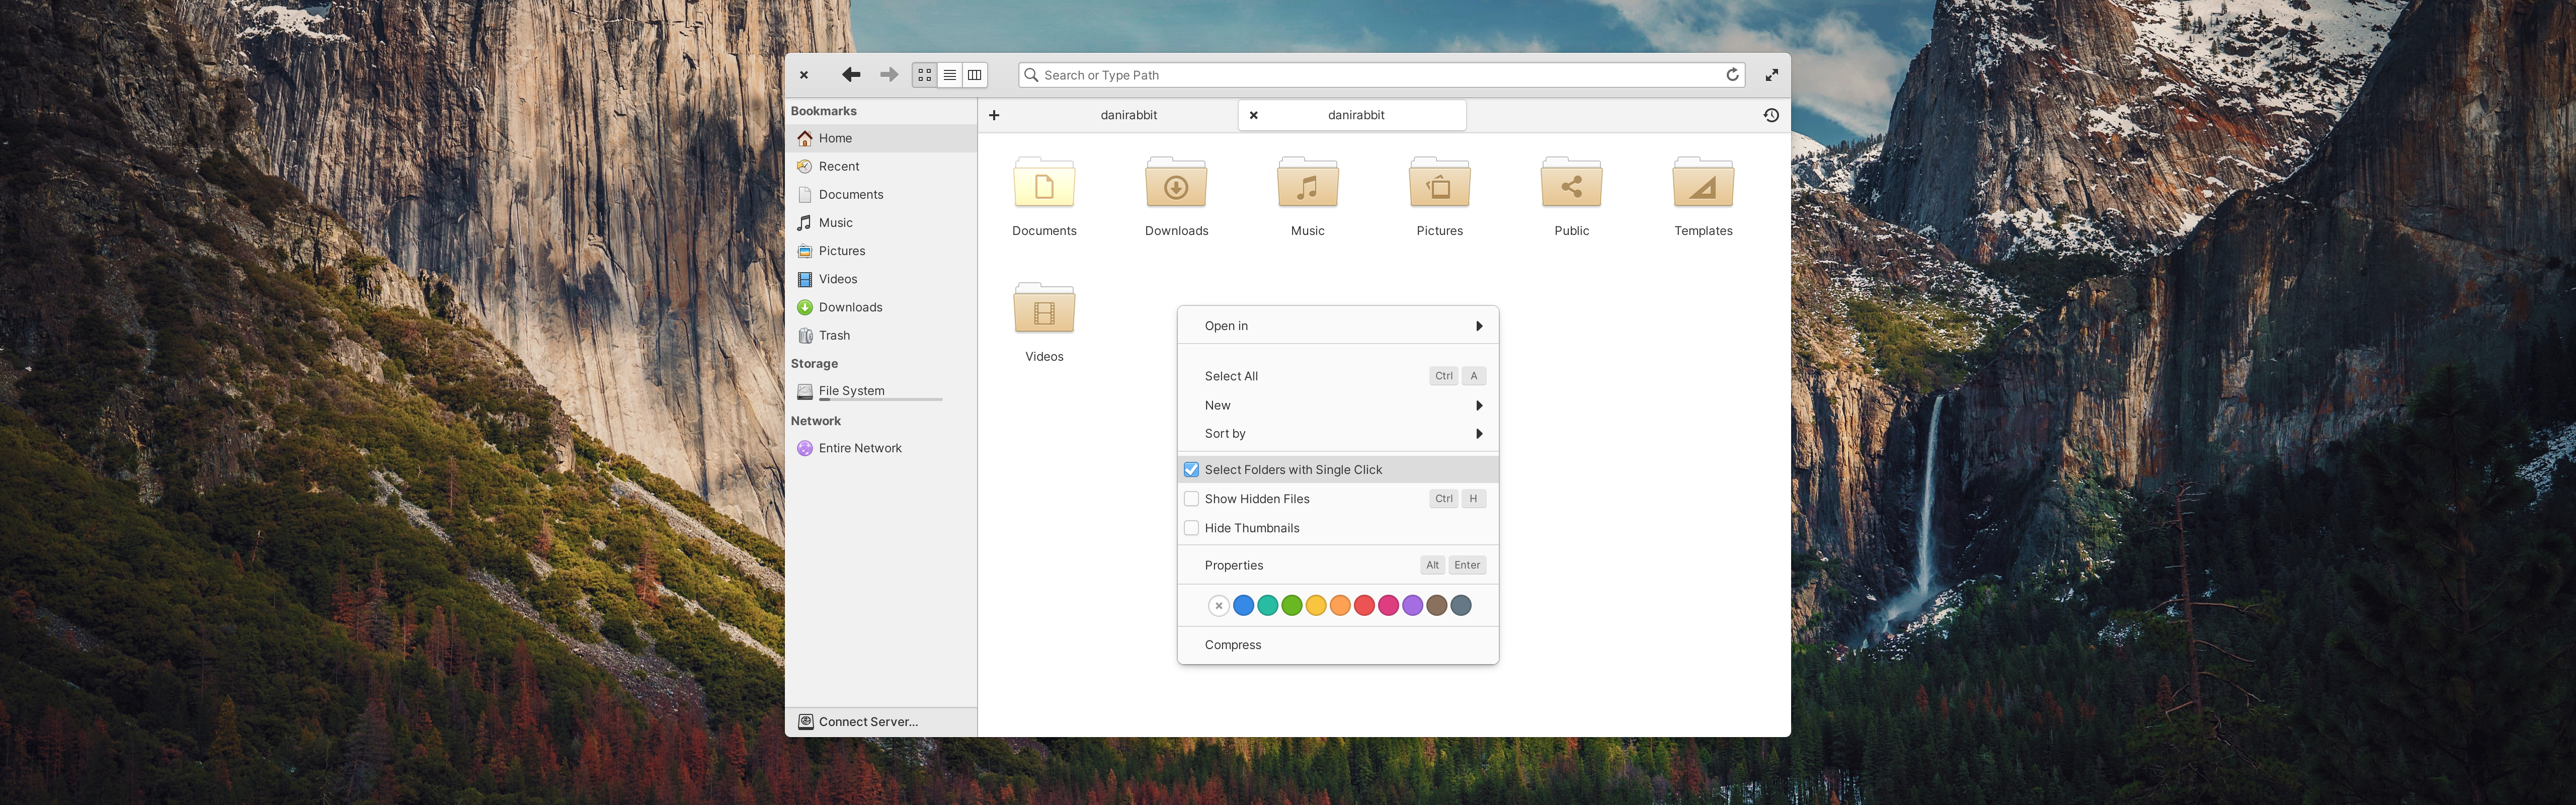Image resolution: width=2576 pixels, height=805 pixels.
Task: Switch to list view mode
Action: click(x=950, y=75)
